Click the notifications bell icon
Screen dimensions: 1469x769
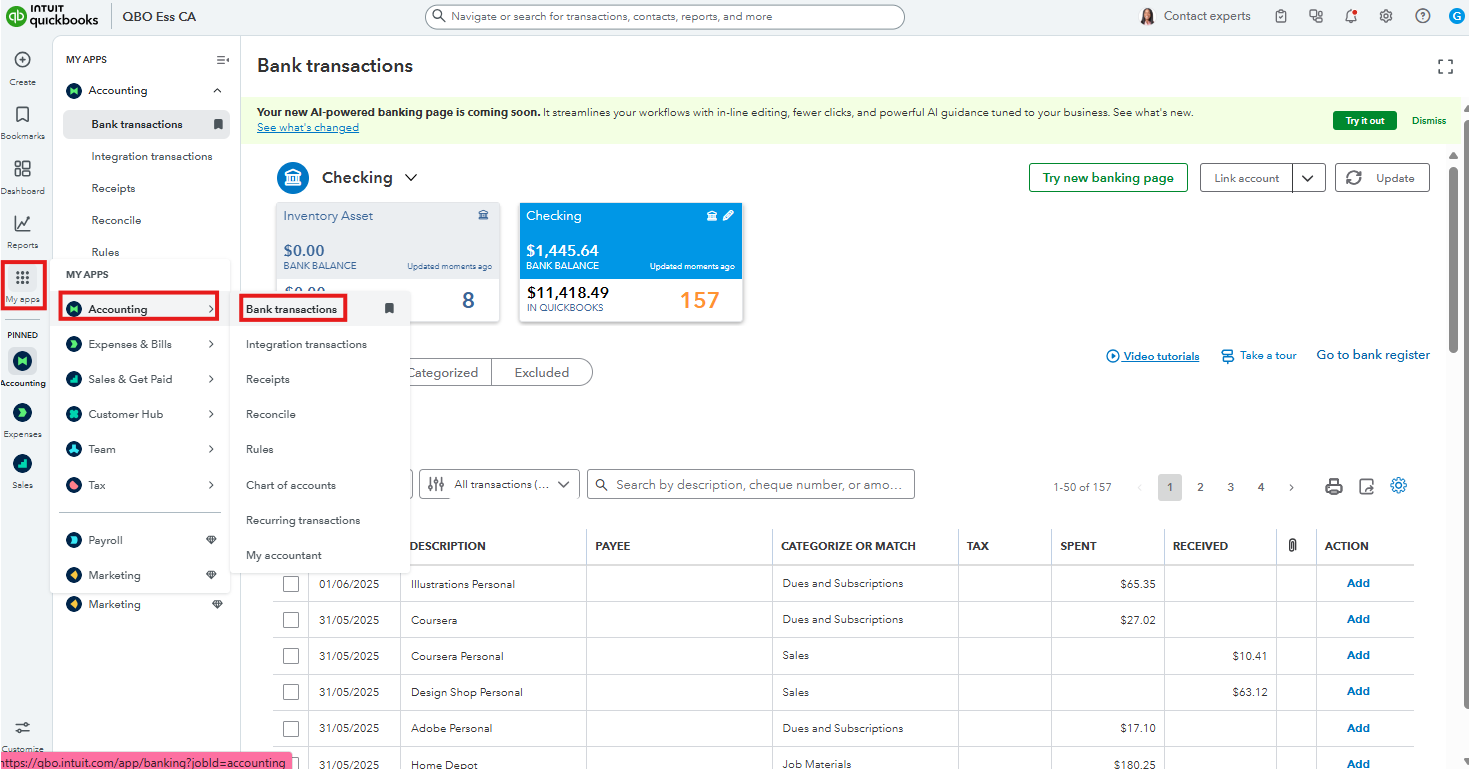pyautogui.click(x=1351, y=16)
